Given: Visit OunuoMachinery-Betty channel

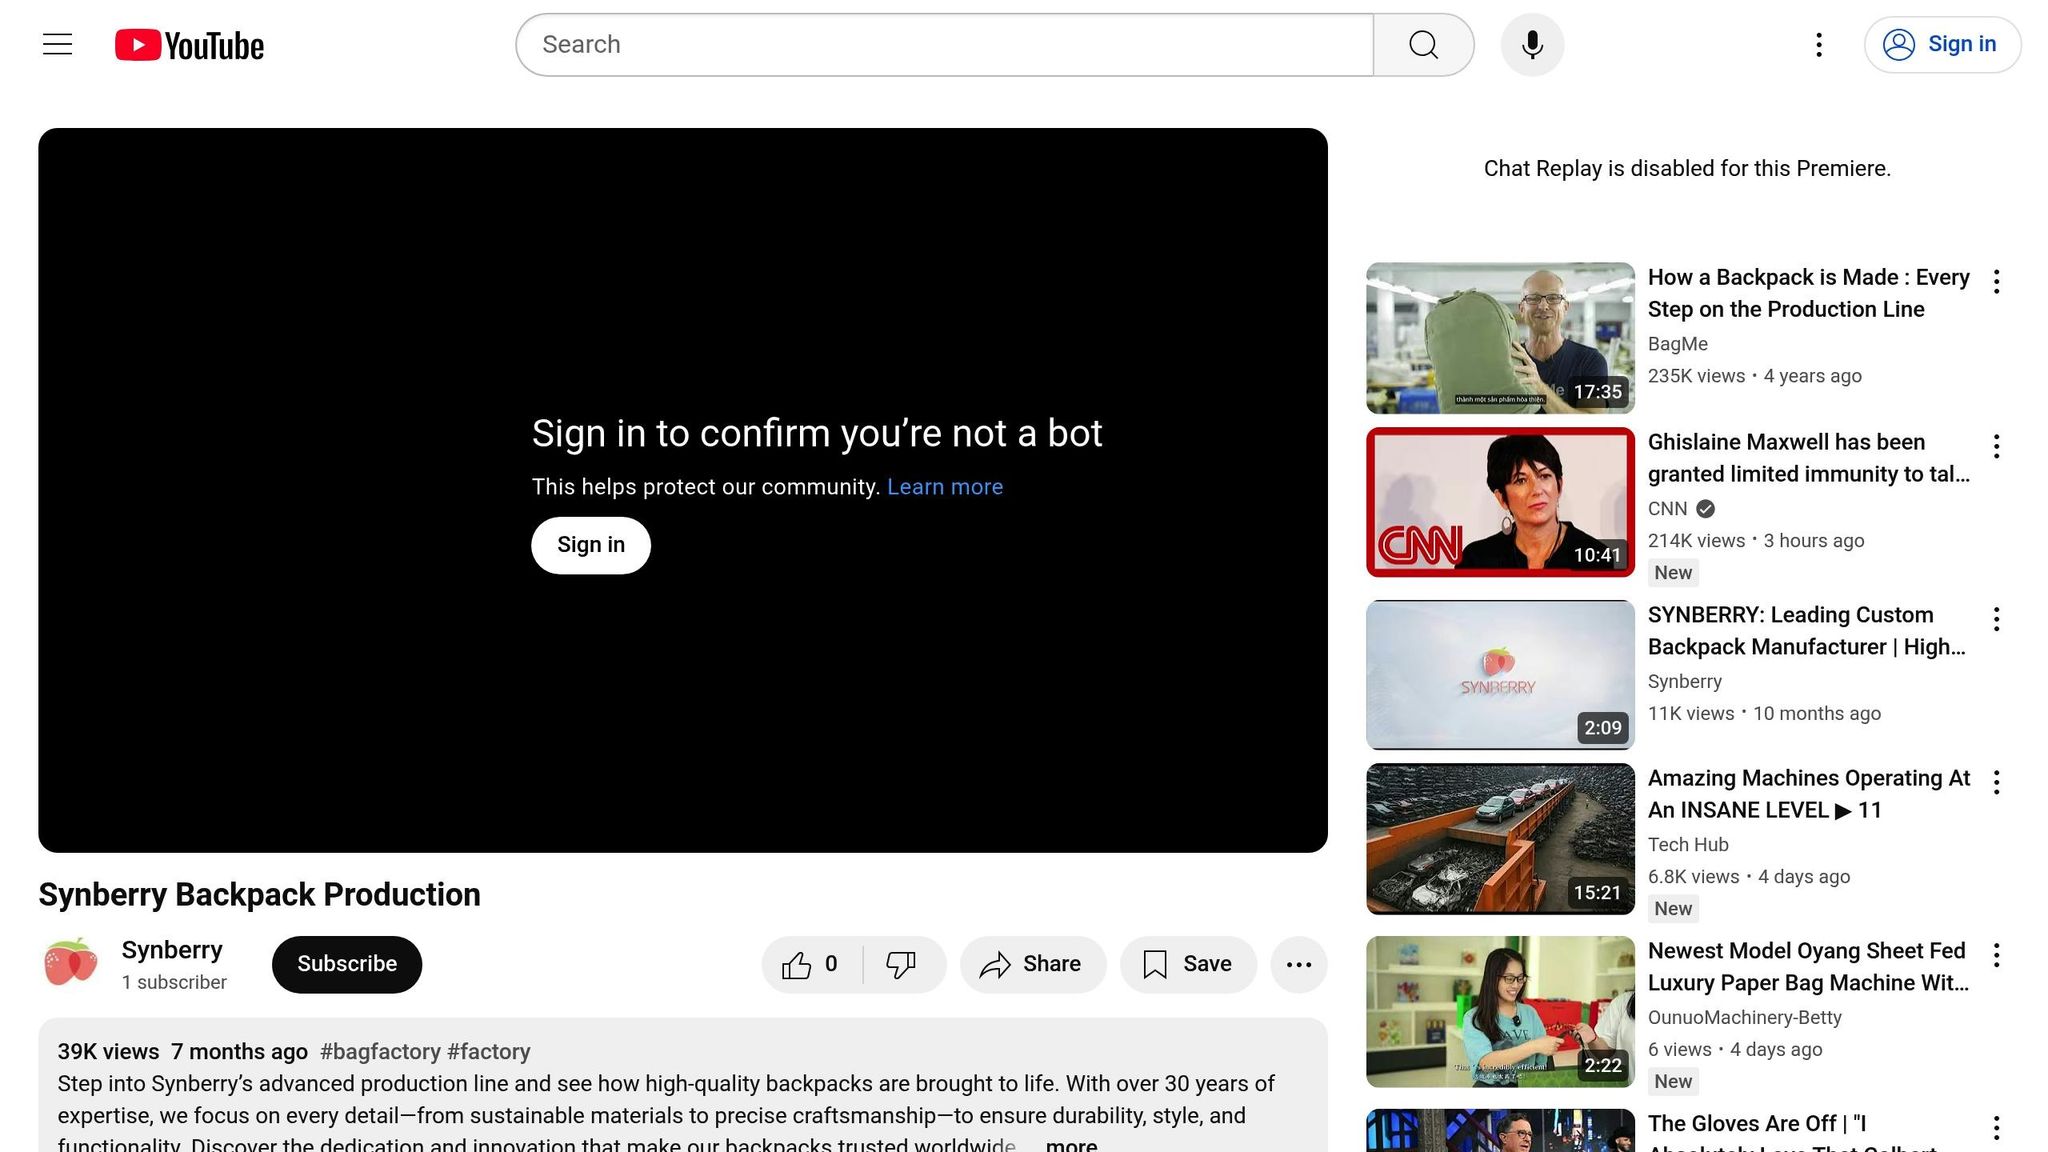Looking at the screenshot, I should pos(1744,1018).
